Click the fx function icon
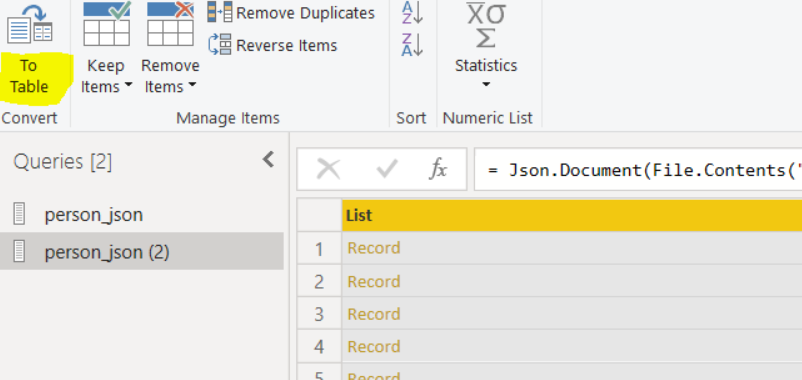 [x=438, y=169]
